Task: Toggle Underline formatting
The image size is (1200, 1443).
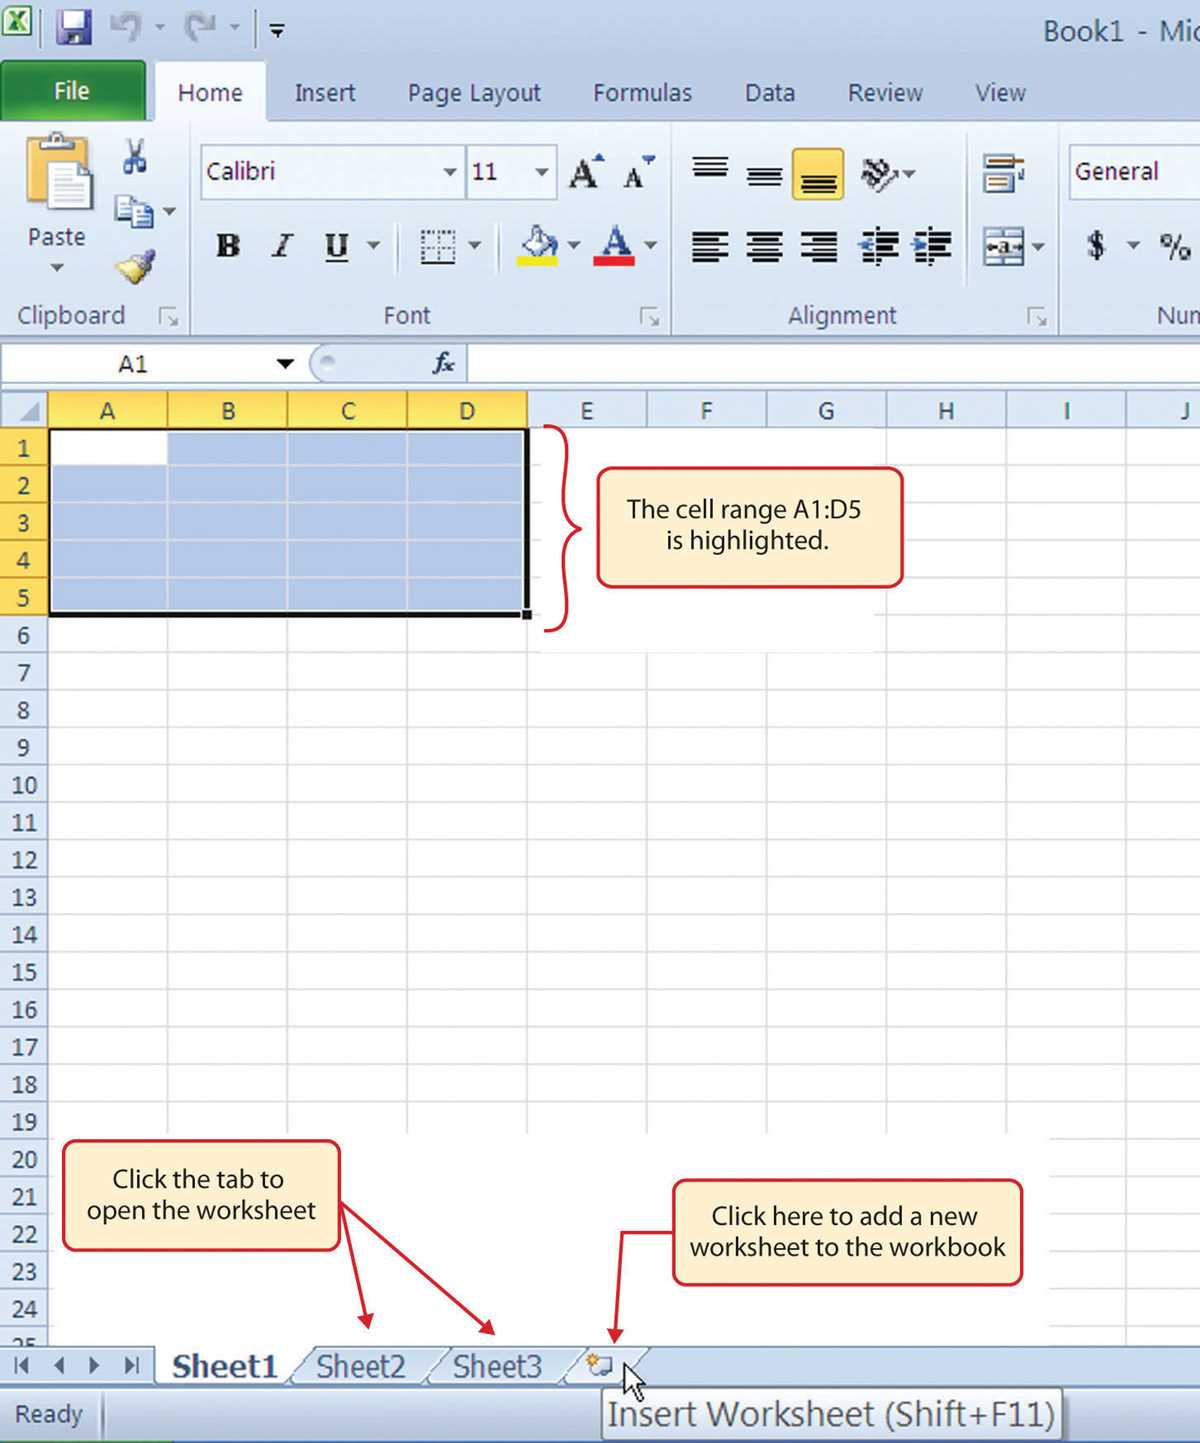Action: tap(337, 246)
